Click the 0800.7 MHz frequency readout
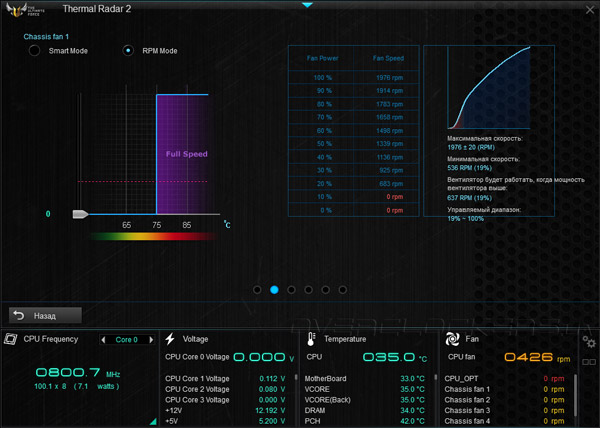The image size is (600, 428). (x=78, y=372)
